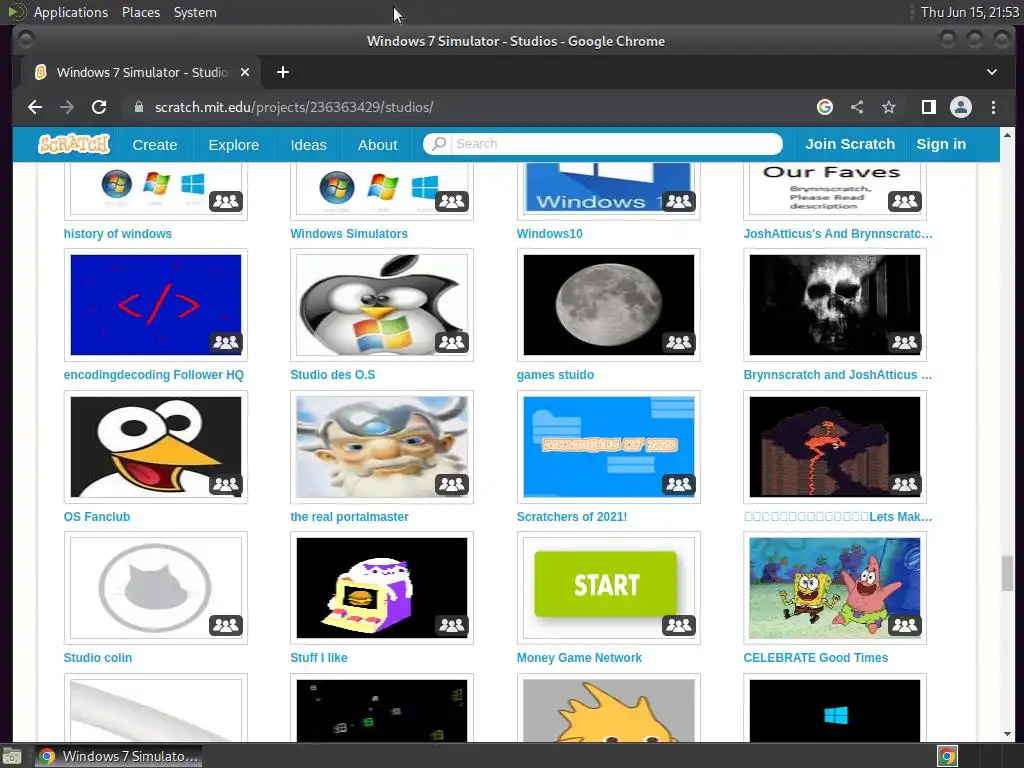Expand Chrome tab search chevron
Screen dimensions: 1024x768
[x=991, y=72]
